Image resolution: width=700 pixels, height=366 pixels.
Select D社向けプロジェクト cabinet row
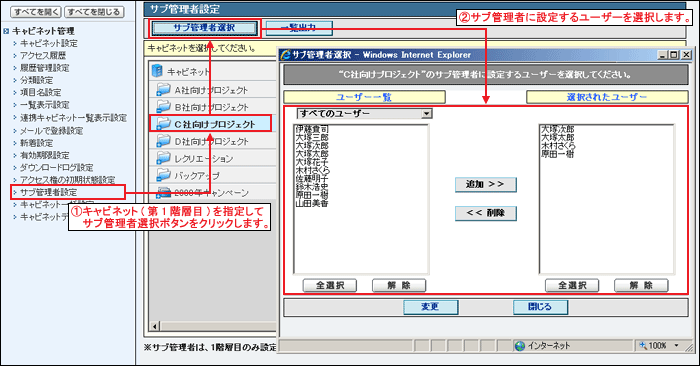coord(213,141)
